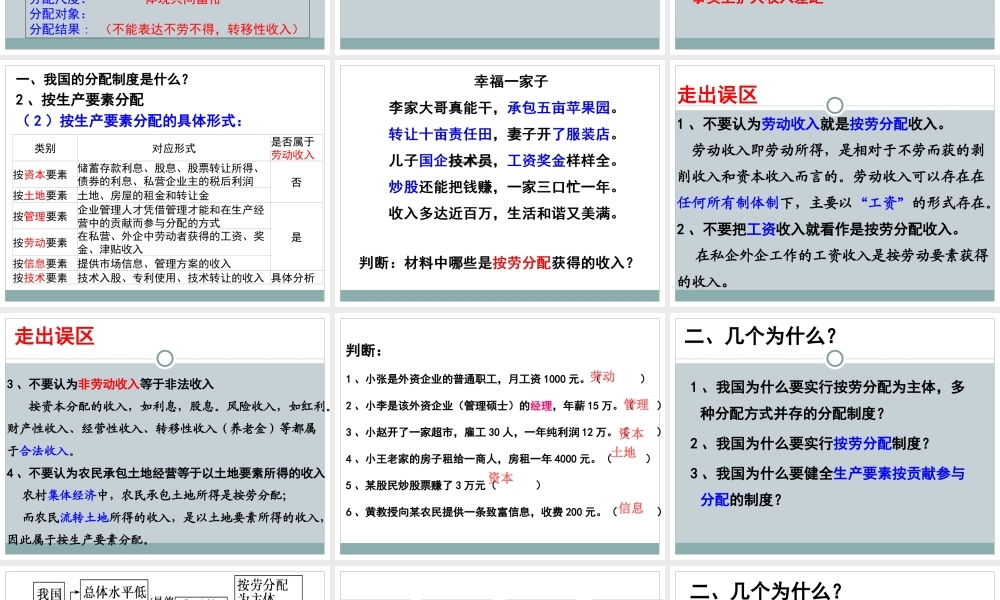Click the question '判断：材料中哪些是按劳分配获得的收入?'
Image resolution: width=1000 pixels, height=600 pixels.
point(497,263)
